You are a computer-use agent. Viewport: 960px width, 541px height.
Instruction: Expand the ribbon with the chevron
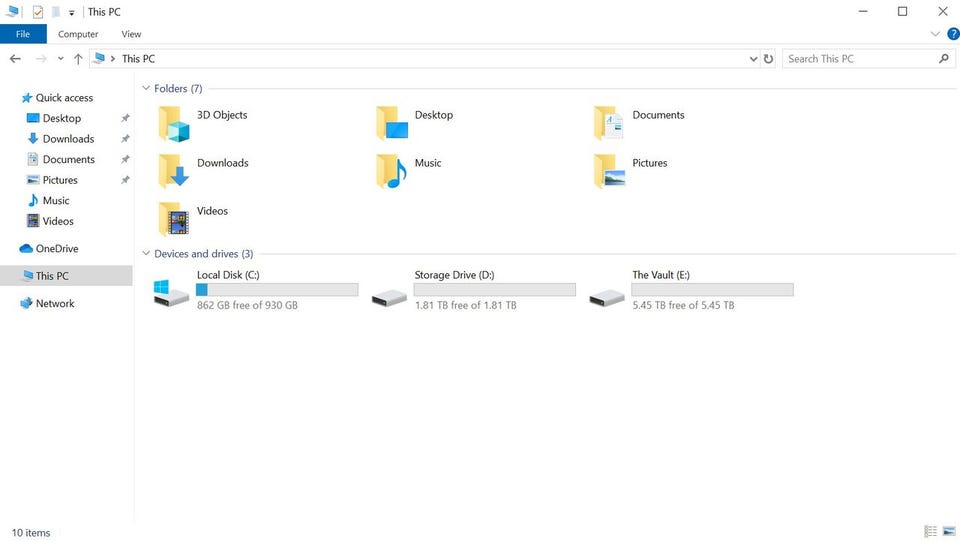(x=935, y=34)
